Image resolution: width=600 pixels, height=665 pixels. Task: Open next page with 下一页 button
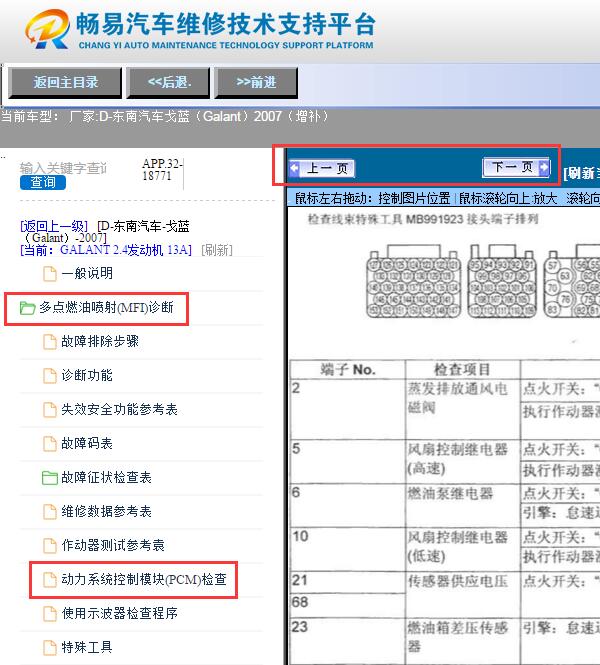tap(516, 167)
